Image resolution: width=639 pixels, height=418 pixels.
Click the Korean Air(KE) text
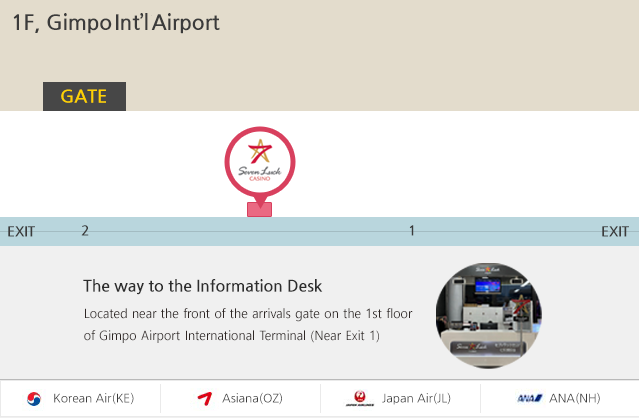pos(93,398)
